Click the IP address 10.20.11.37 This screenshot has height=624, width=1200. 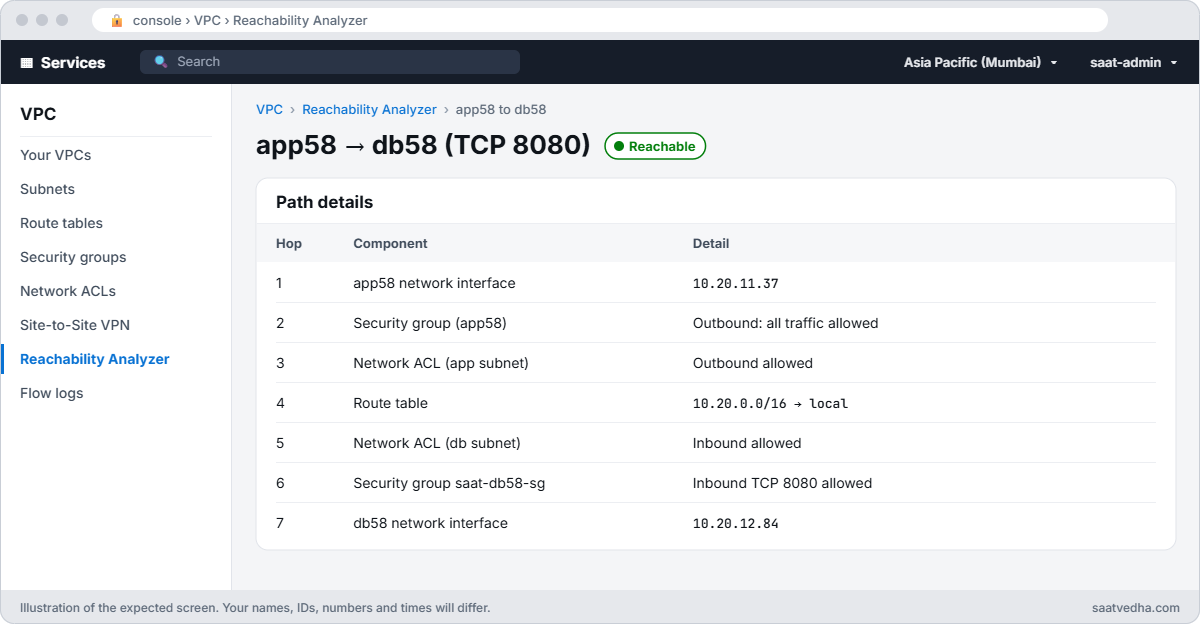[735, 283]
